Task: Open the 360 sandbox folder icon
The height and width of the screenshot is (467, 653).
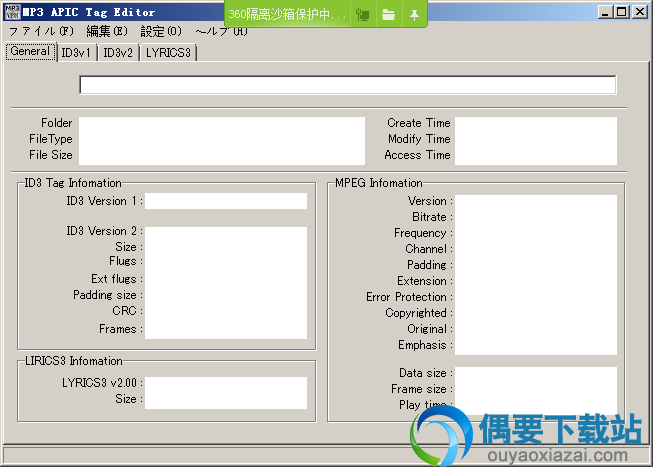Action: click(388, 15)
